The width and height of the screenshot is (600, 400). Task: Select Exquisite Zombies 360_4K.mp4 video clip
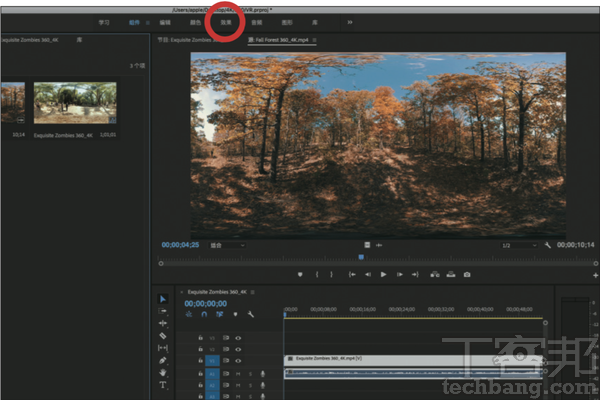pos(413,359)
